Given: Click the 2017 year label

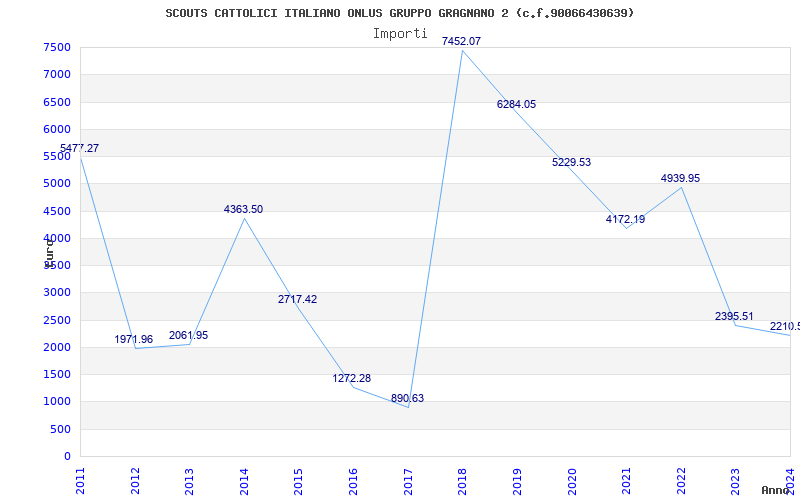Looking at the screenshot, I should 408,481.
